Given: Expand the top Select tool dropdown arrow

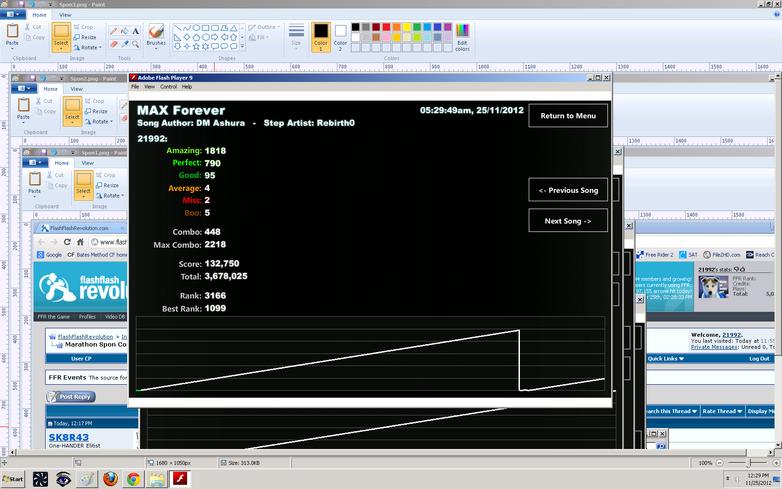Looking at the screenshot, I should point(61,49).
